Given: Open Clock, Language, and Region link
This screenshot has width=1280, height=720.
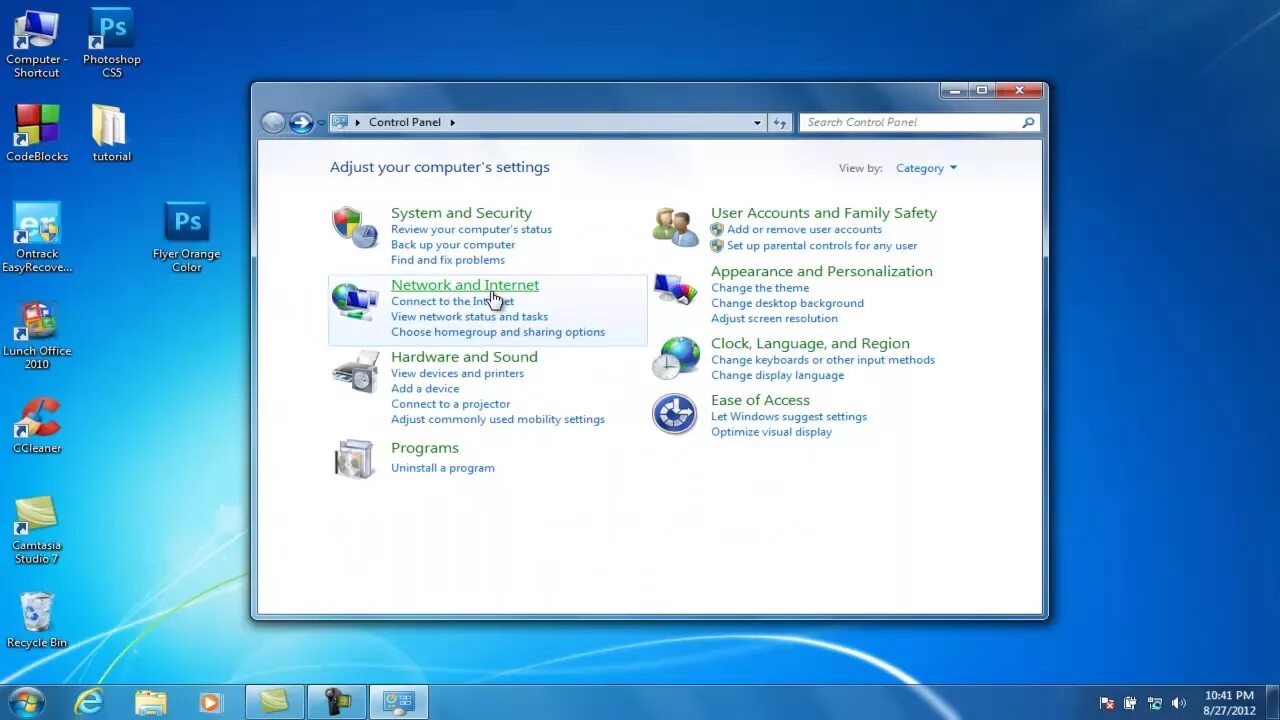Looking at the screenshot, I should pos(810,344).
